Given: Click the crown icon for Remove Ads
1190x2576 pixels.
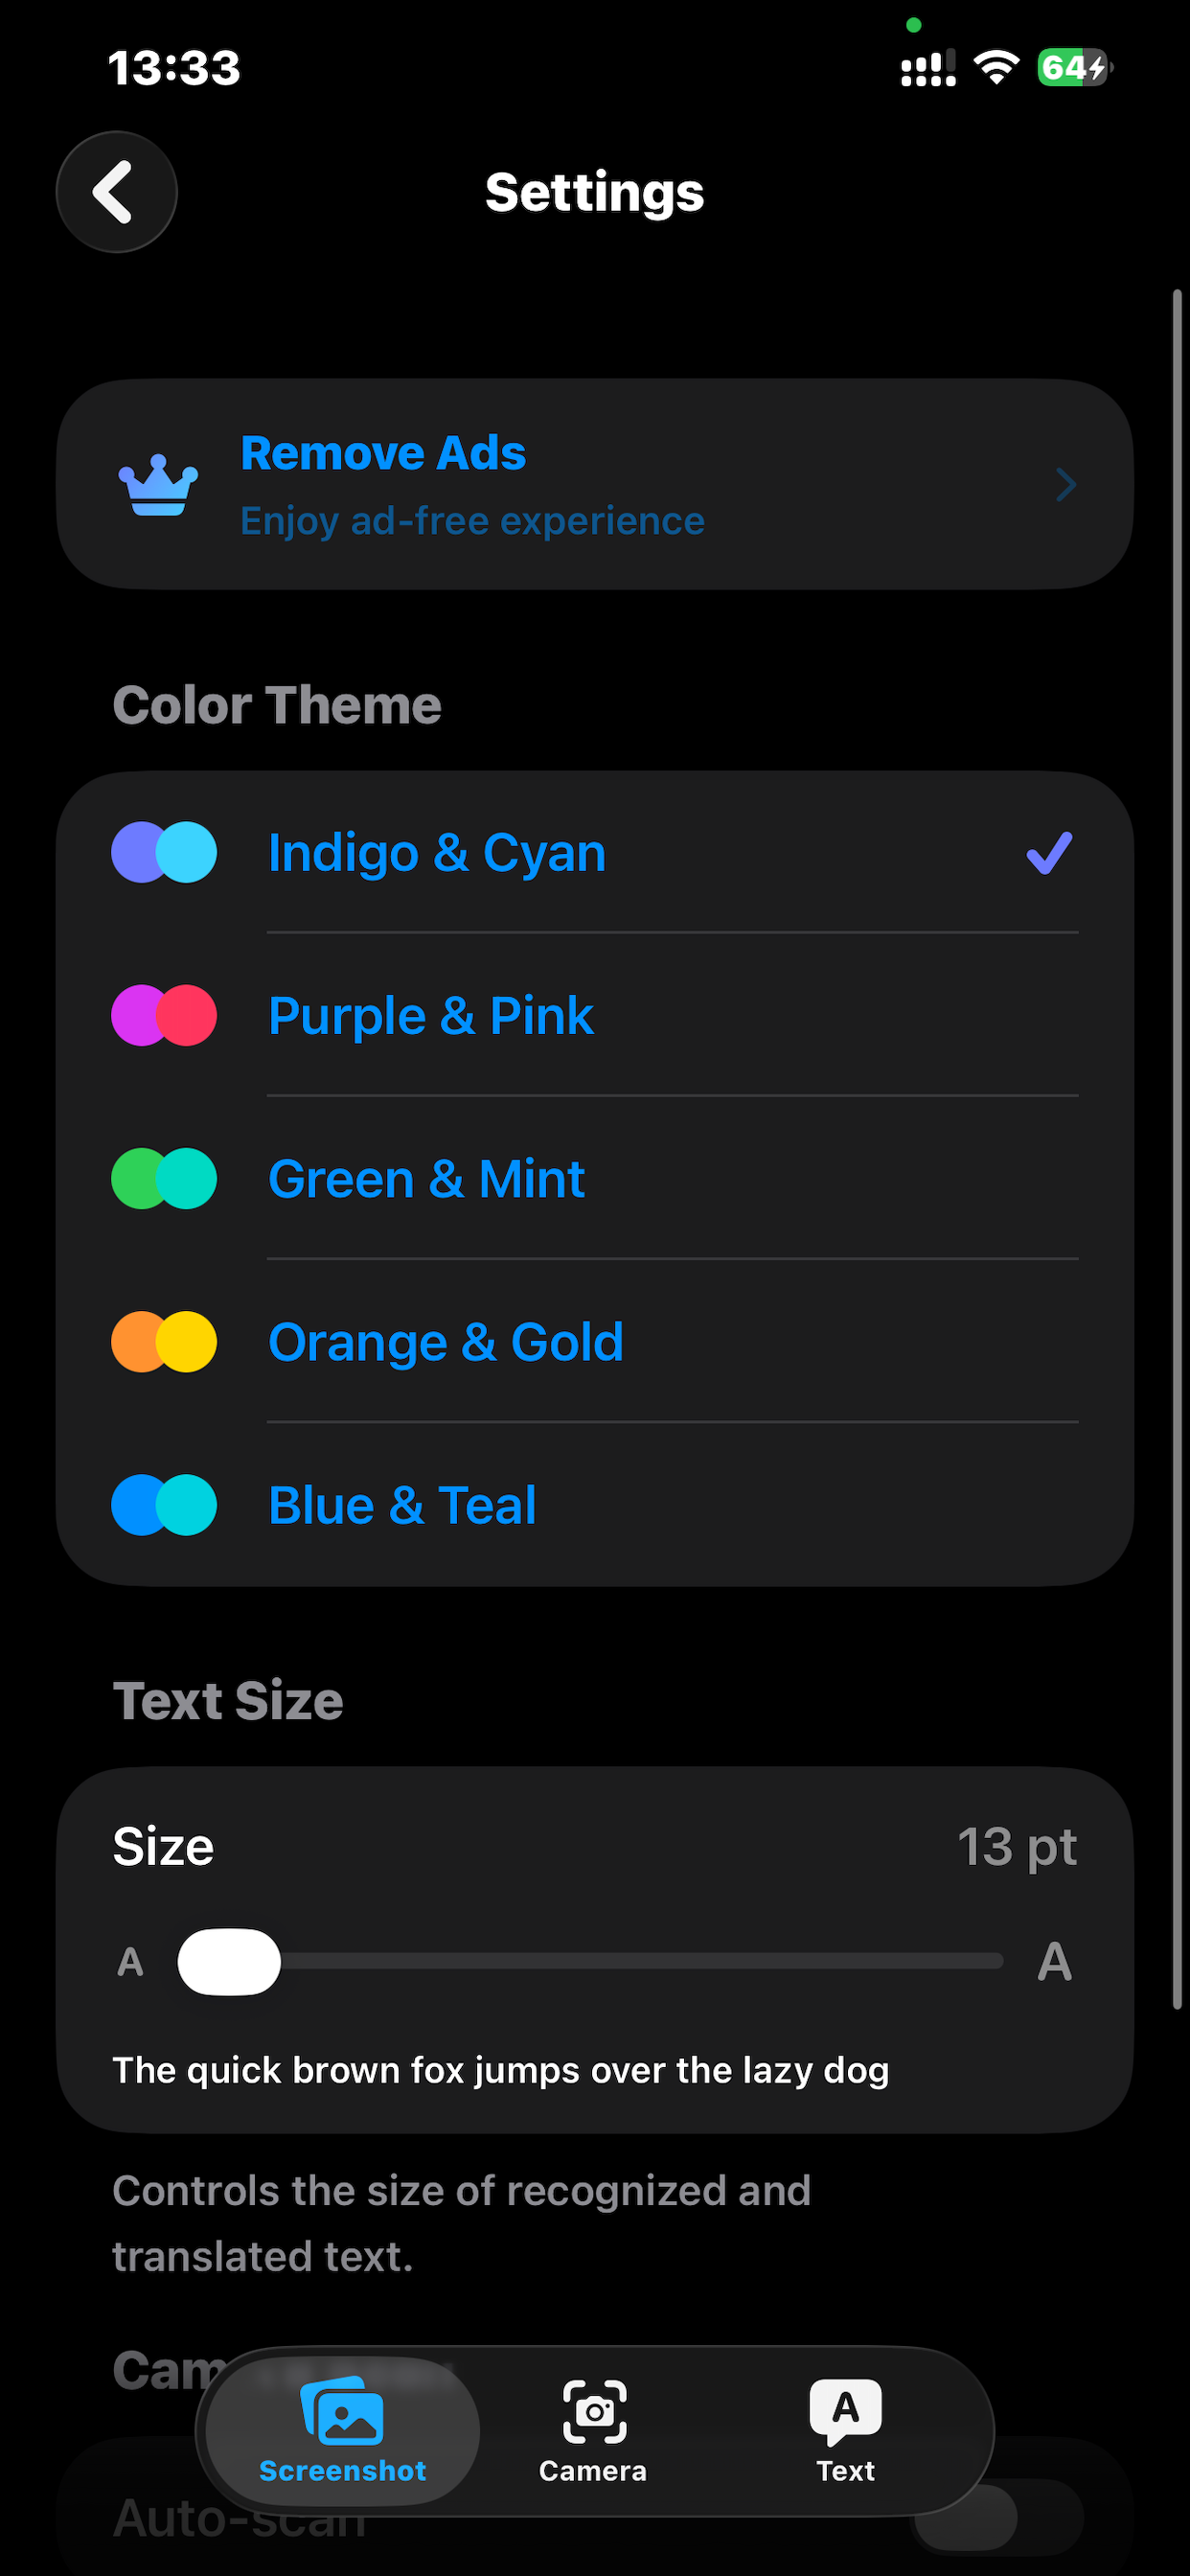Looking at the screenshot, I should 158,485.
